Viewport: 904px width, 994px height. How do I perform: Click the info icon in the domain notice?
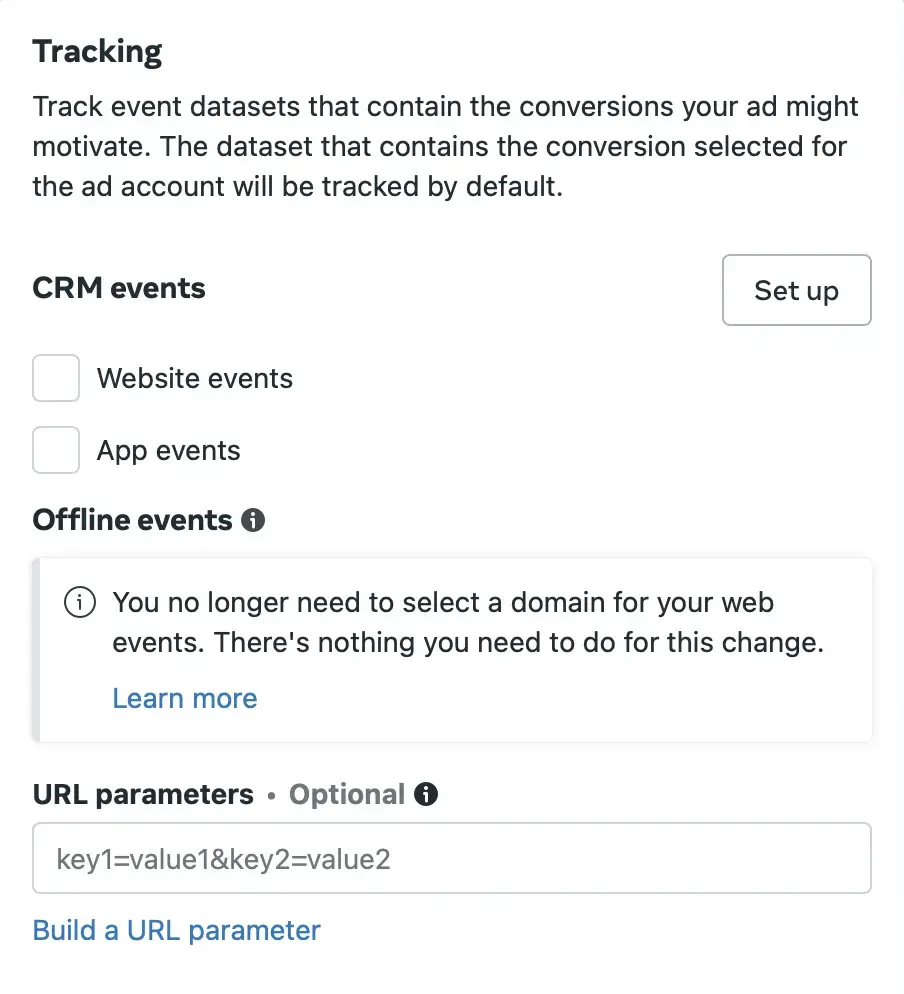click(x=79, y=603)
